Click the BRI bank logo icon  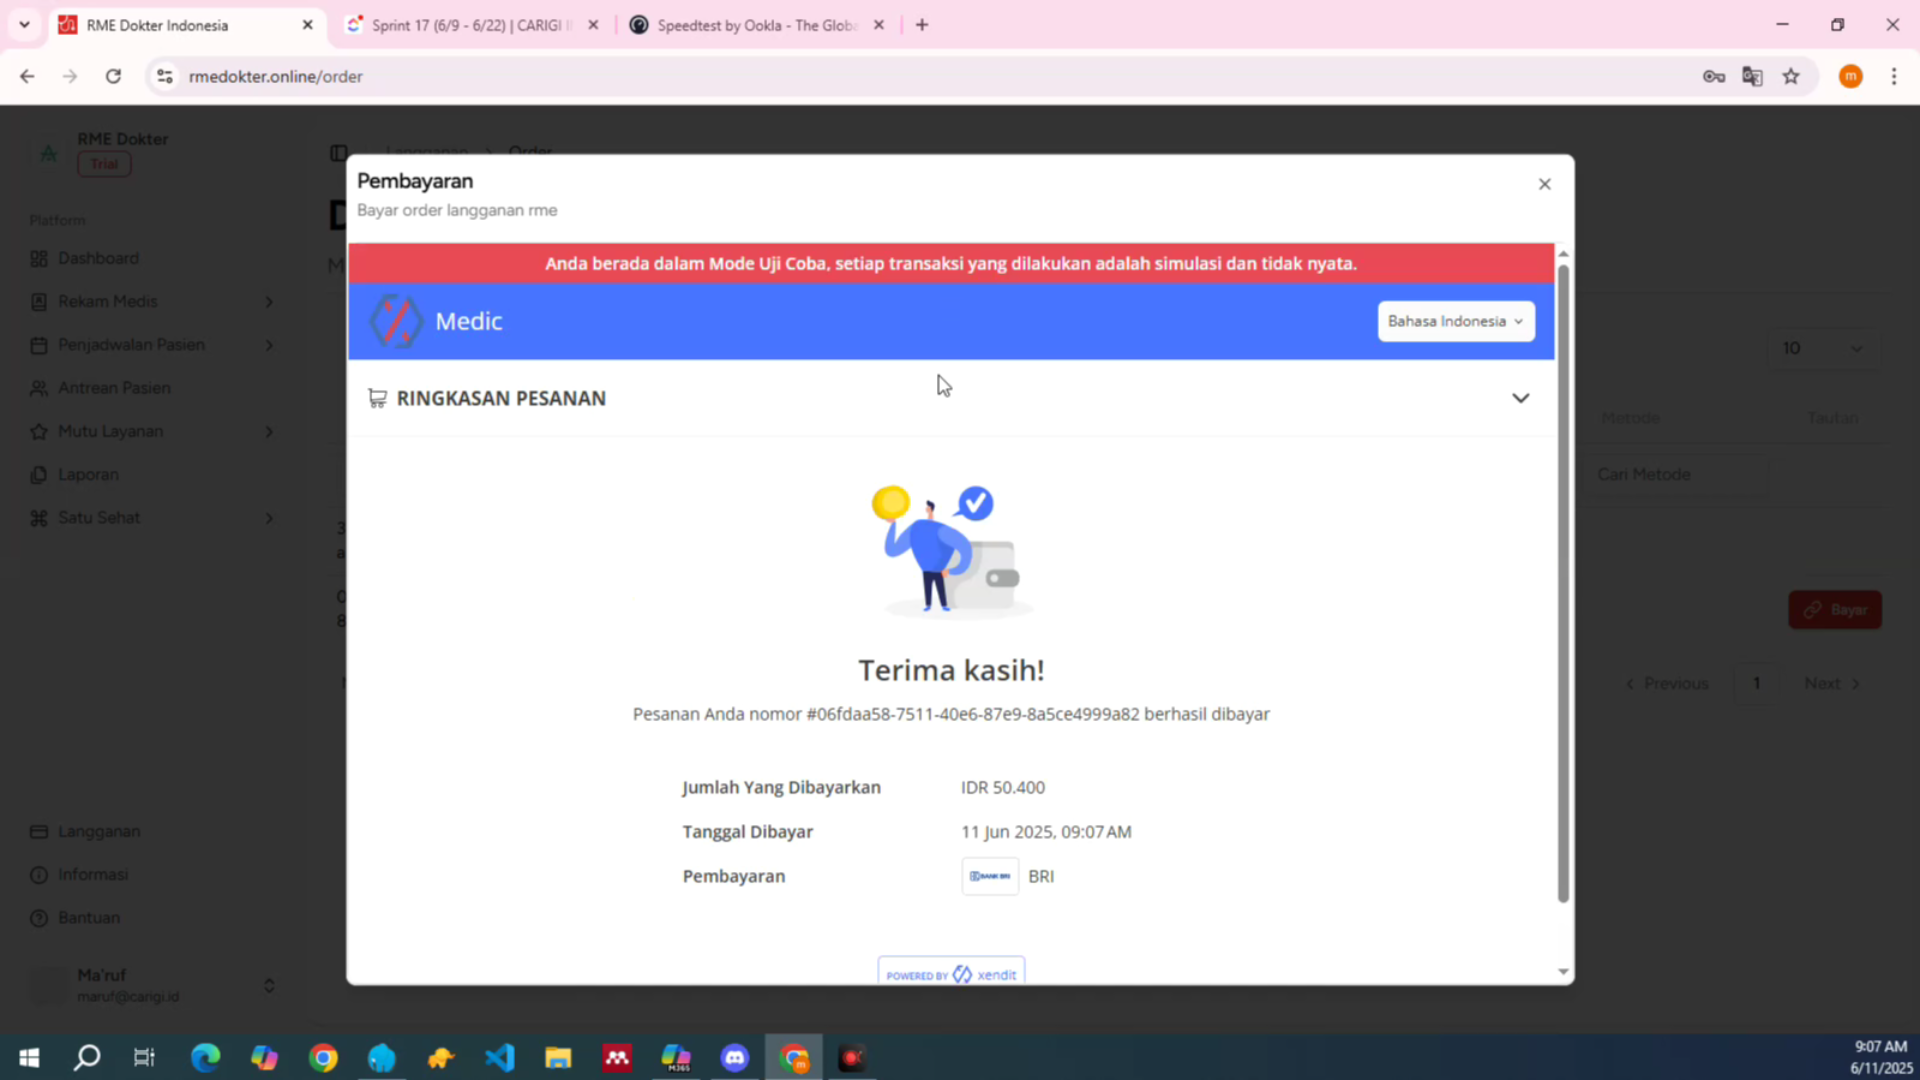point(989,876)
